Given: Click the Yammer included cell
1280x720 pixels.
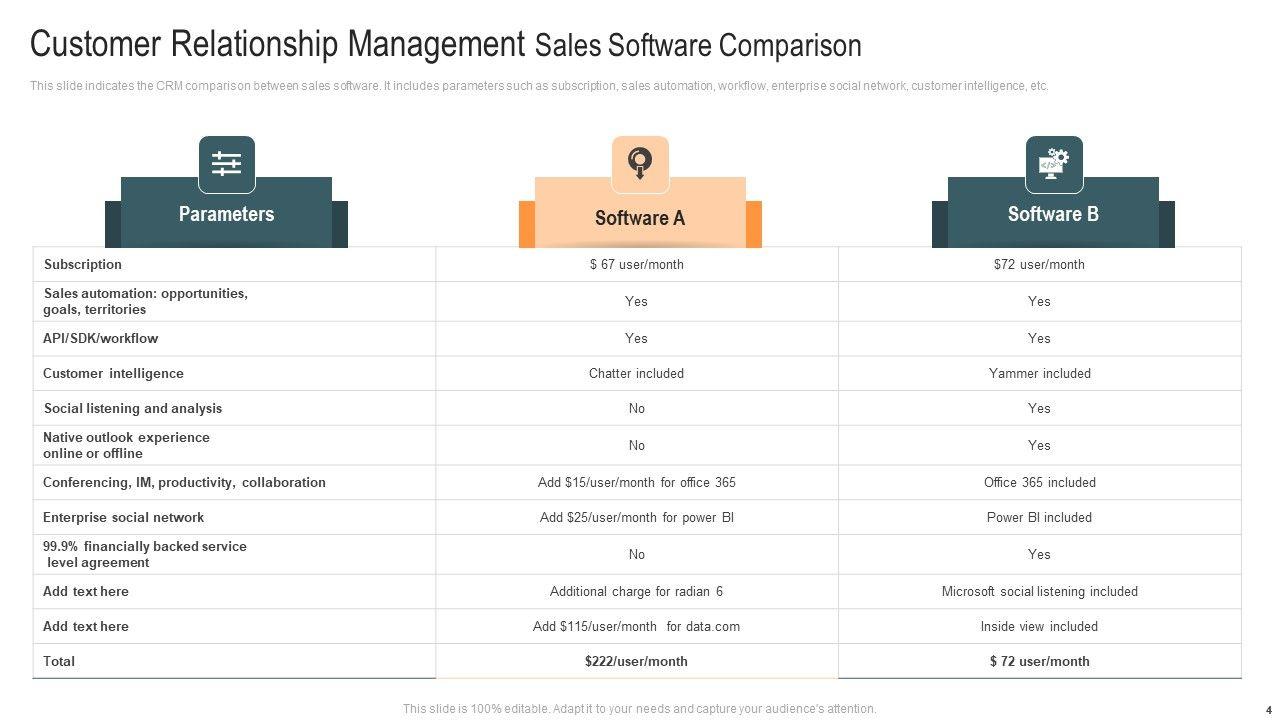Looking at the screenshot, I should point(1039,373).
